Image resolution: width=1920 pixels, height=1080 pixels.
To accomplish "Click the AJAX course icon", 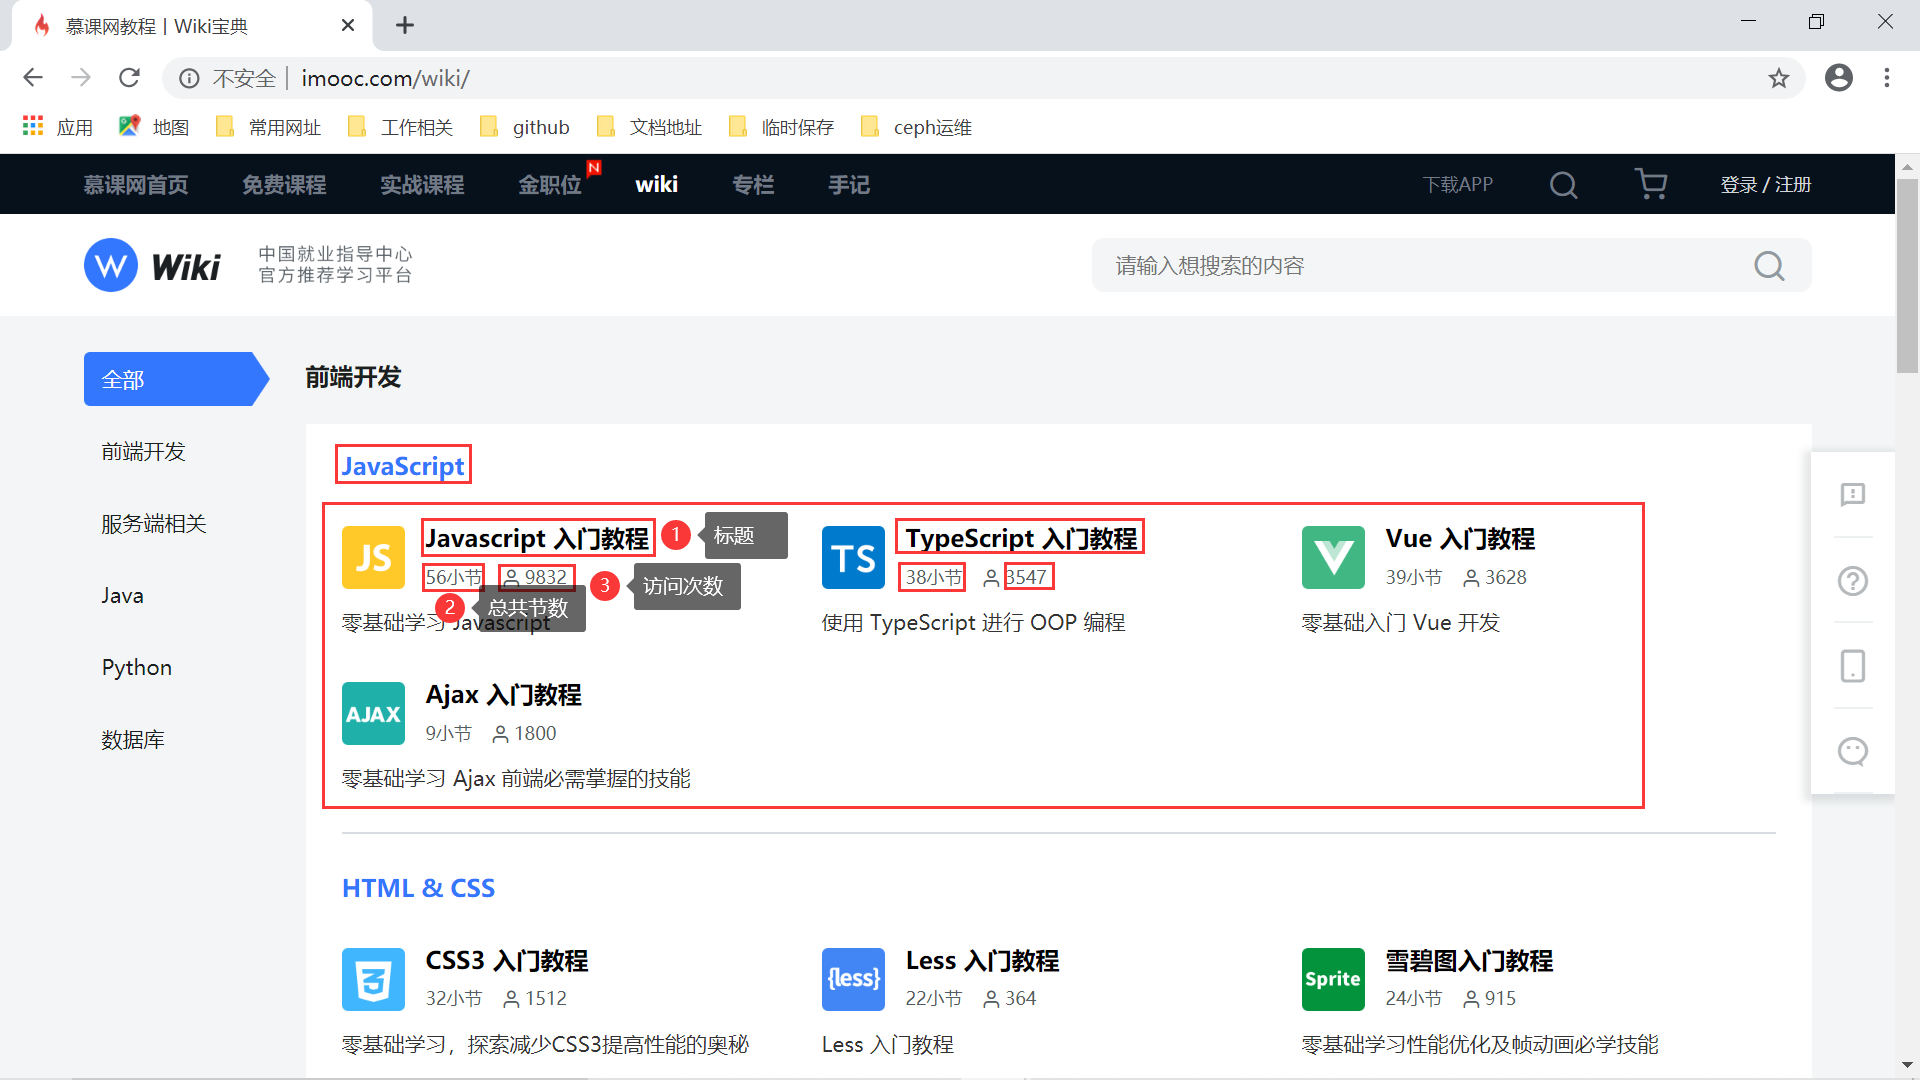I will coord(373,713).
